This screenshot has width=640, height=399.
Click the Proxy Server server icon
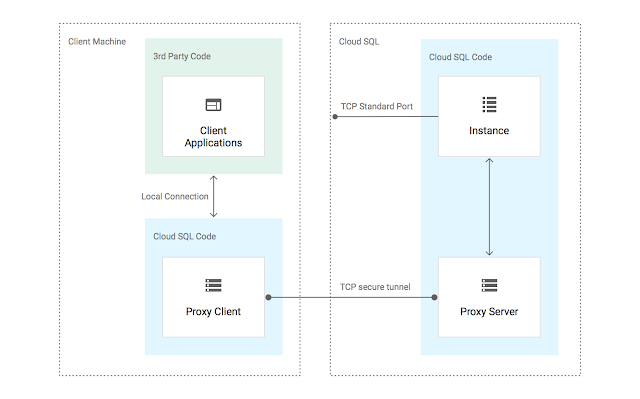(x=489, y=285)
